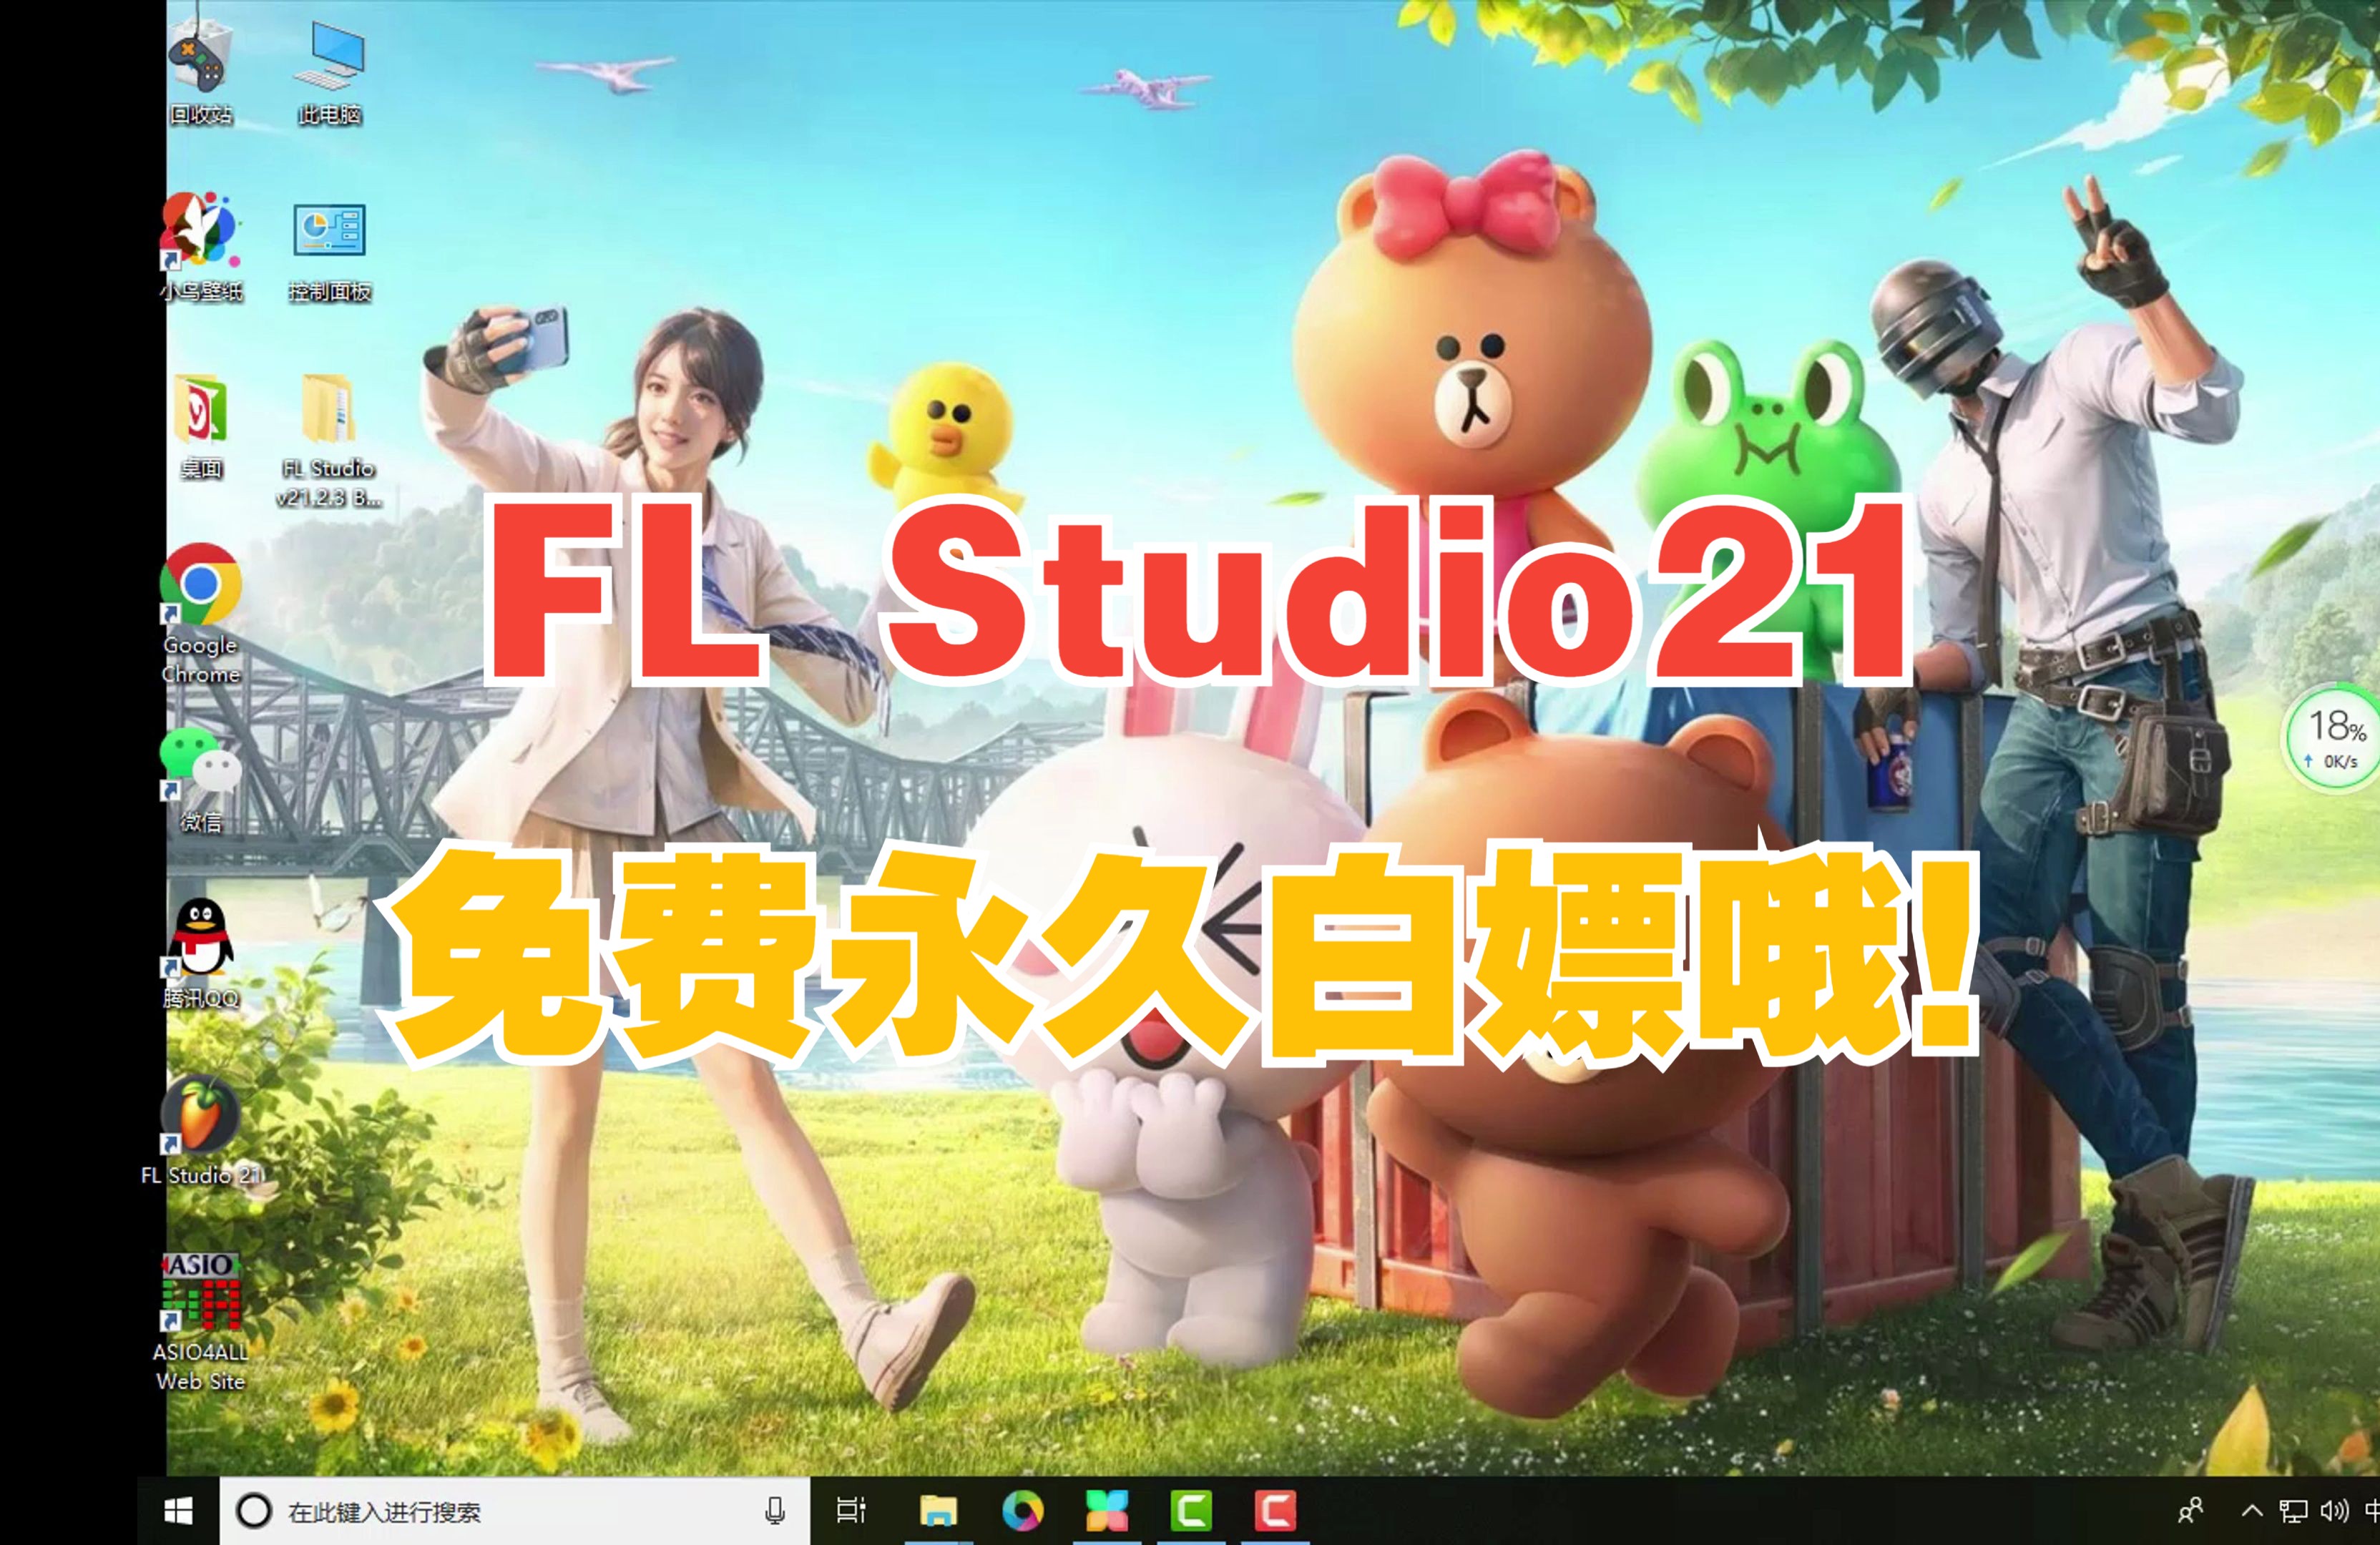Select the 腾讯QQ penguin shortcut
The image size is (2380, 1545).
200,953
